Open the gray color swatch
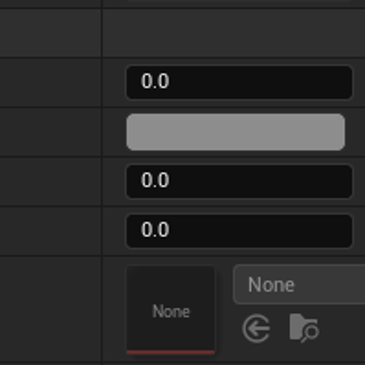365x365 pixels. 236,132
